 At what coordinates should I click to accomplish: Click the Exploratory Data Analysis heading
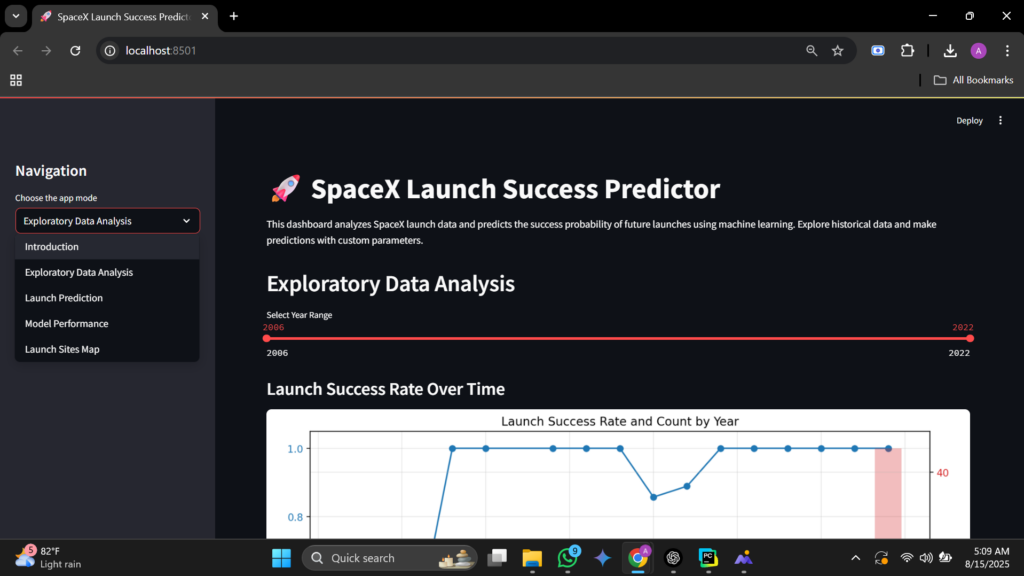[x=391, y=283]
